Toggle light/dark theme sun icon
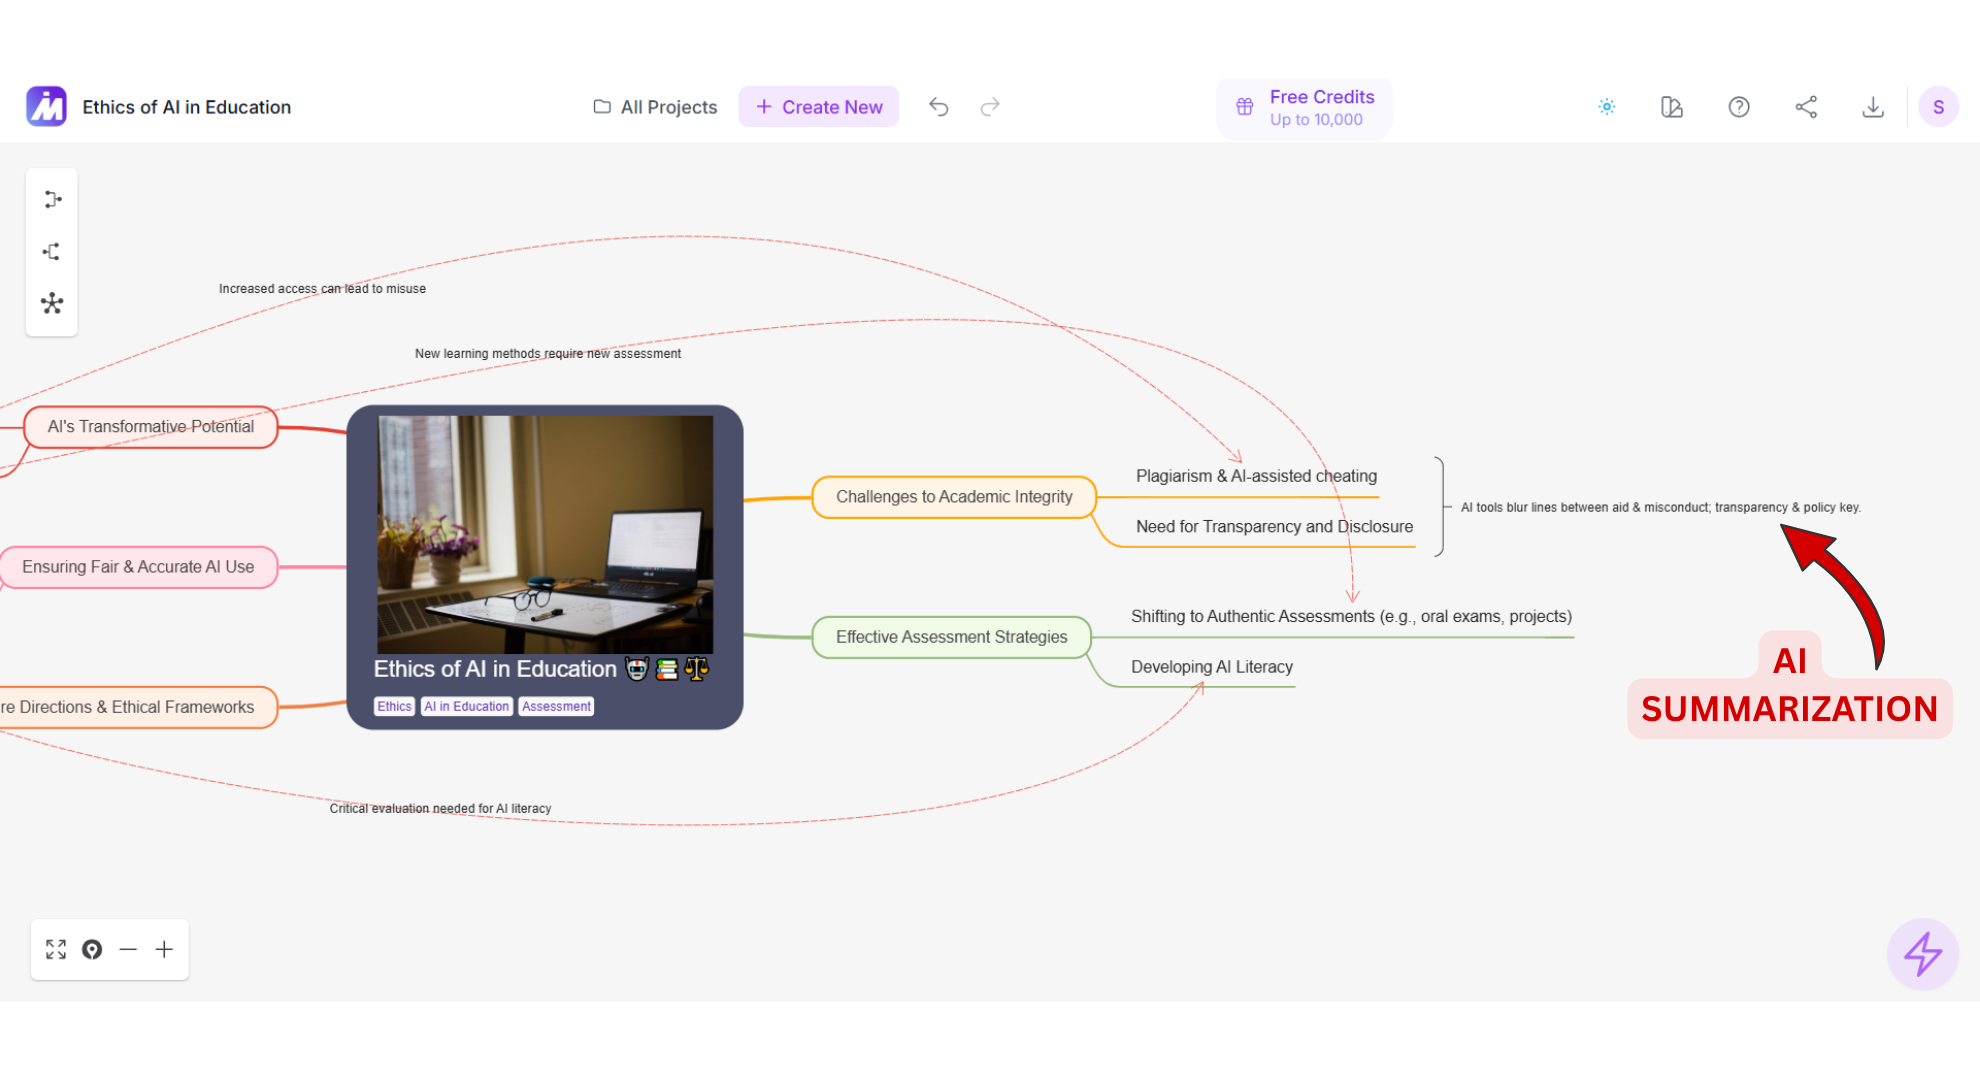Screen dimensions: 1980x1080 (x=1607, y=107)
